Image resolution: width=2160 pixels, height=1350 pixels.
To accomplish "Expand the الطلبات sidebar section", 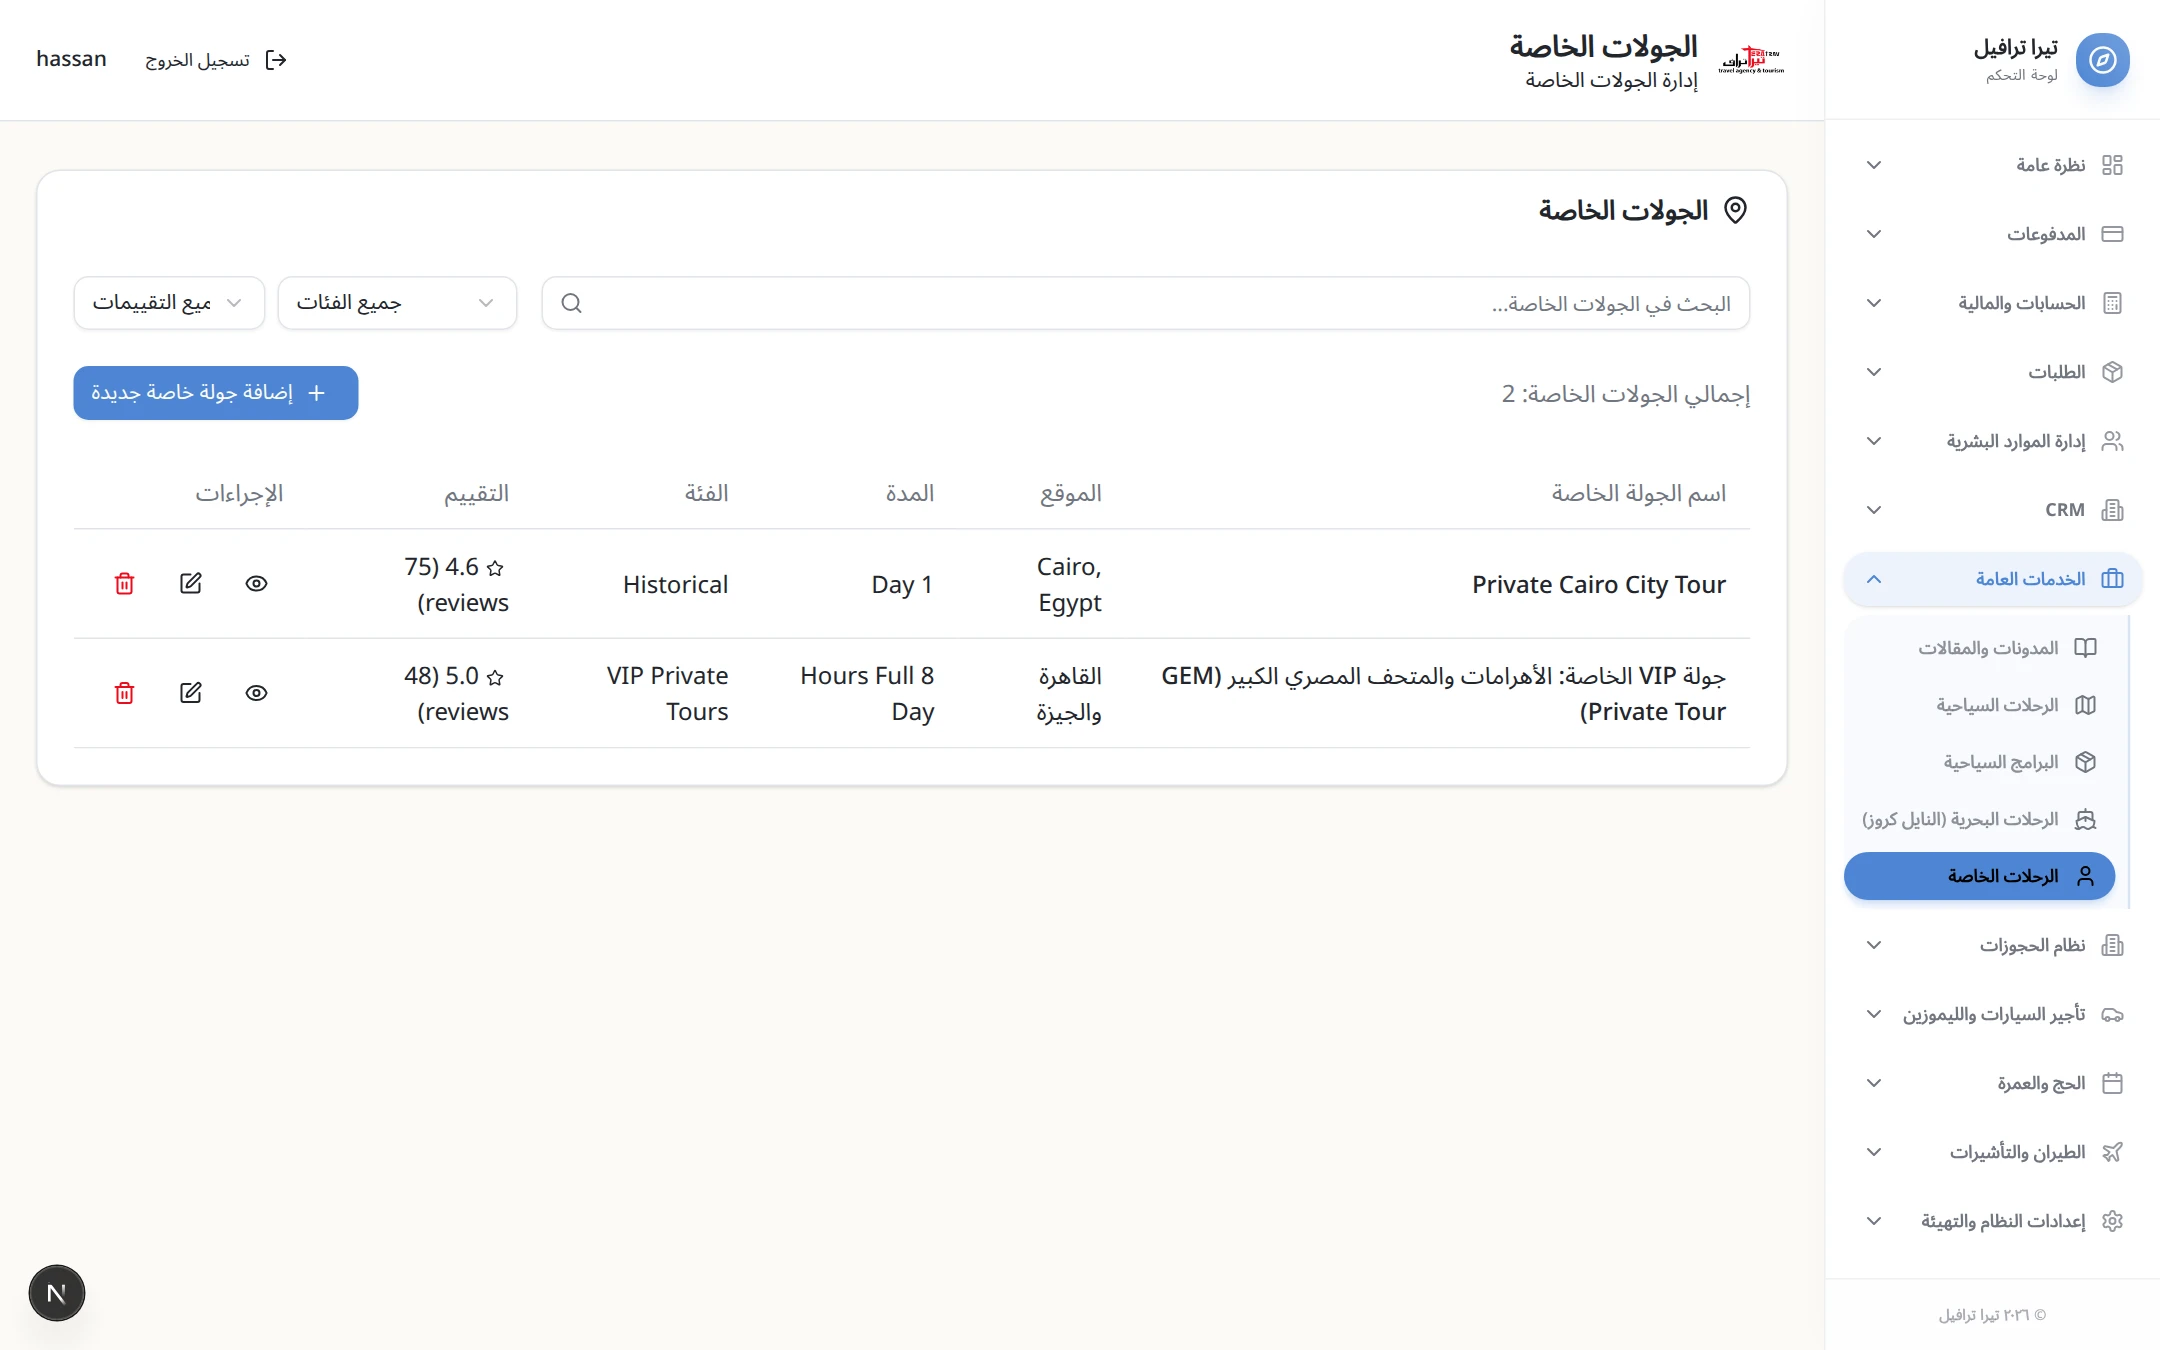I will (1993, 372).
